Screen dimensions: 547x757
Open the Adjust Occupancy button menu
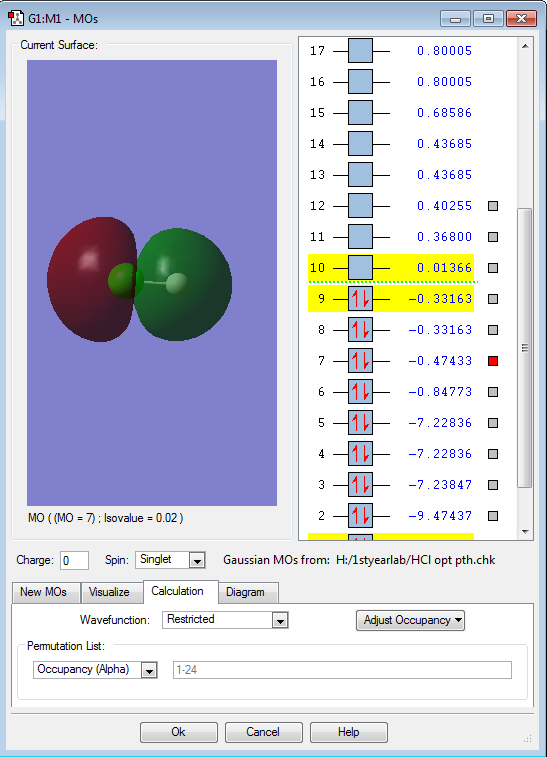pyautogui.click(x=410, y=620)
